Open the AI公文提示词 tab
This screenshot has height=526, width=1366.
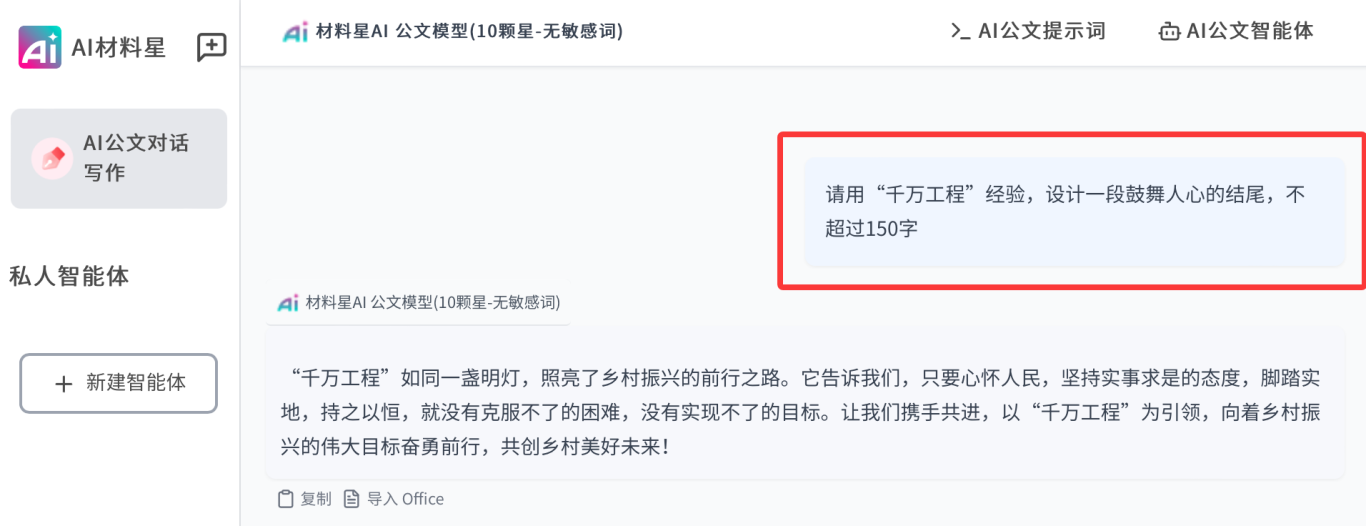(x=1041, y=32)
